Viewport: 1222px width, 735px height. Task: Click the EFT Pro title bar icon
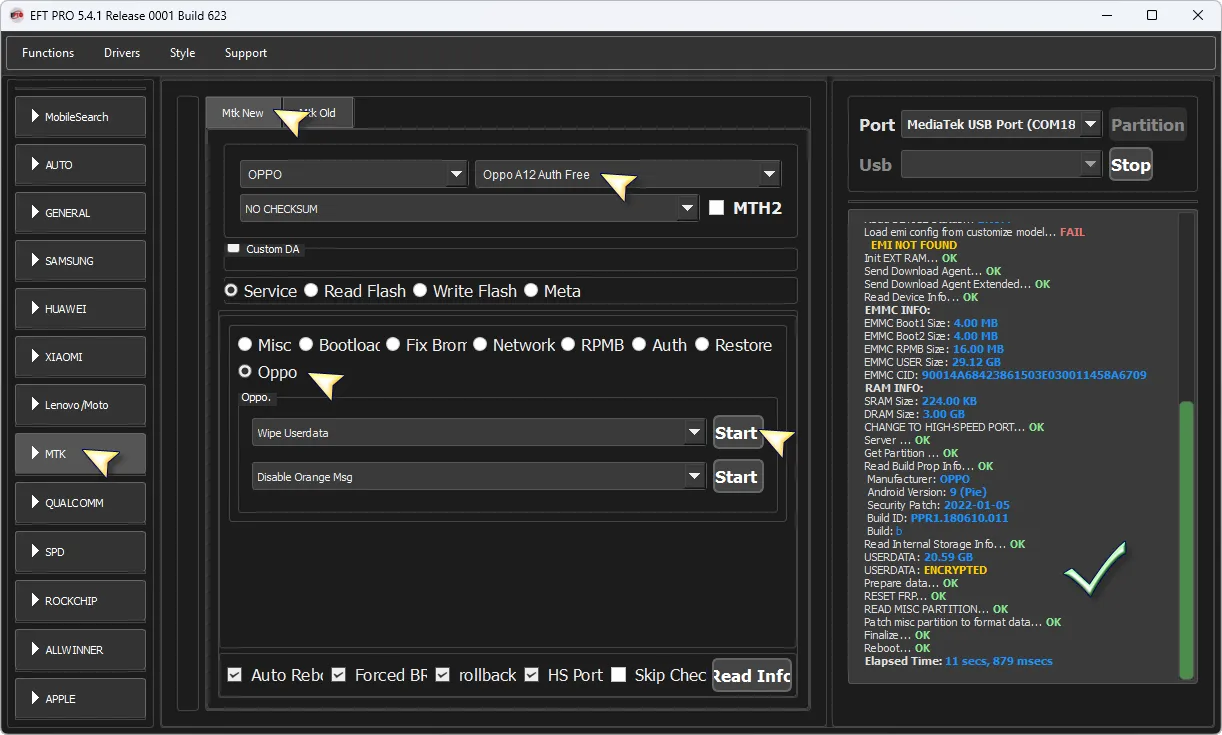(x=15, y=15)
